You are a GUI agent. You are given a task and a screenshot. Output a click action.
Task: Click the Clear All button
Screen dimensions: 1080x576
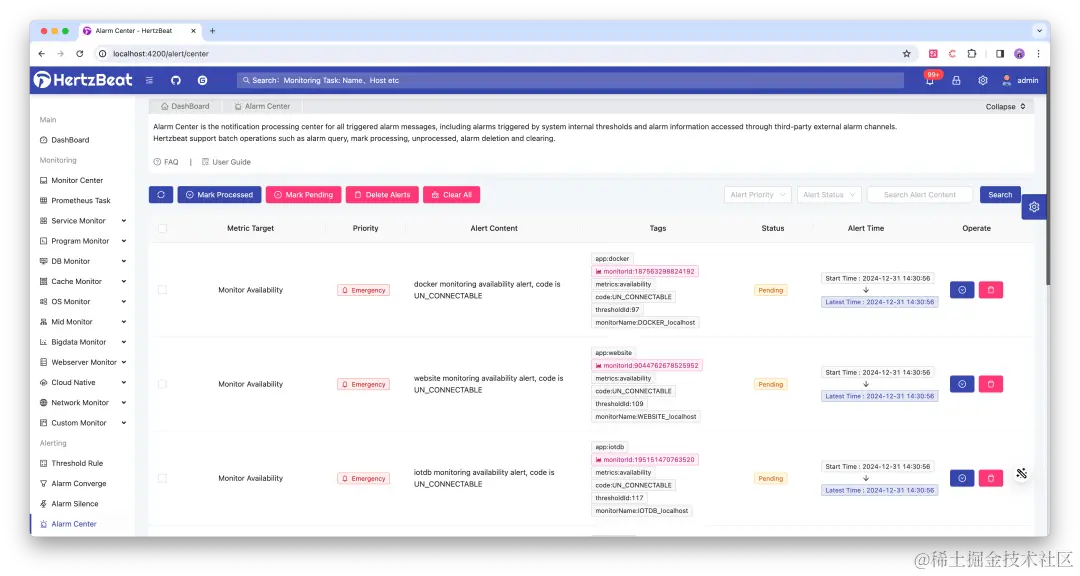pos(452,195)
